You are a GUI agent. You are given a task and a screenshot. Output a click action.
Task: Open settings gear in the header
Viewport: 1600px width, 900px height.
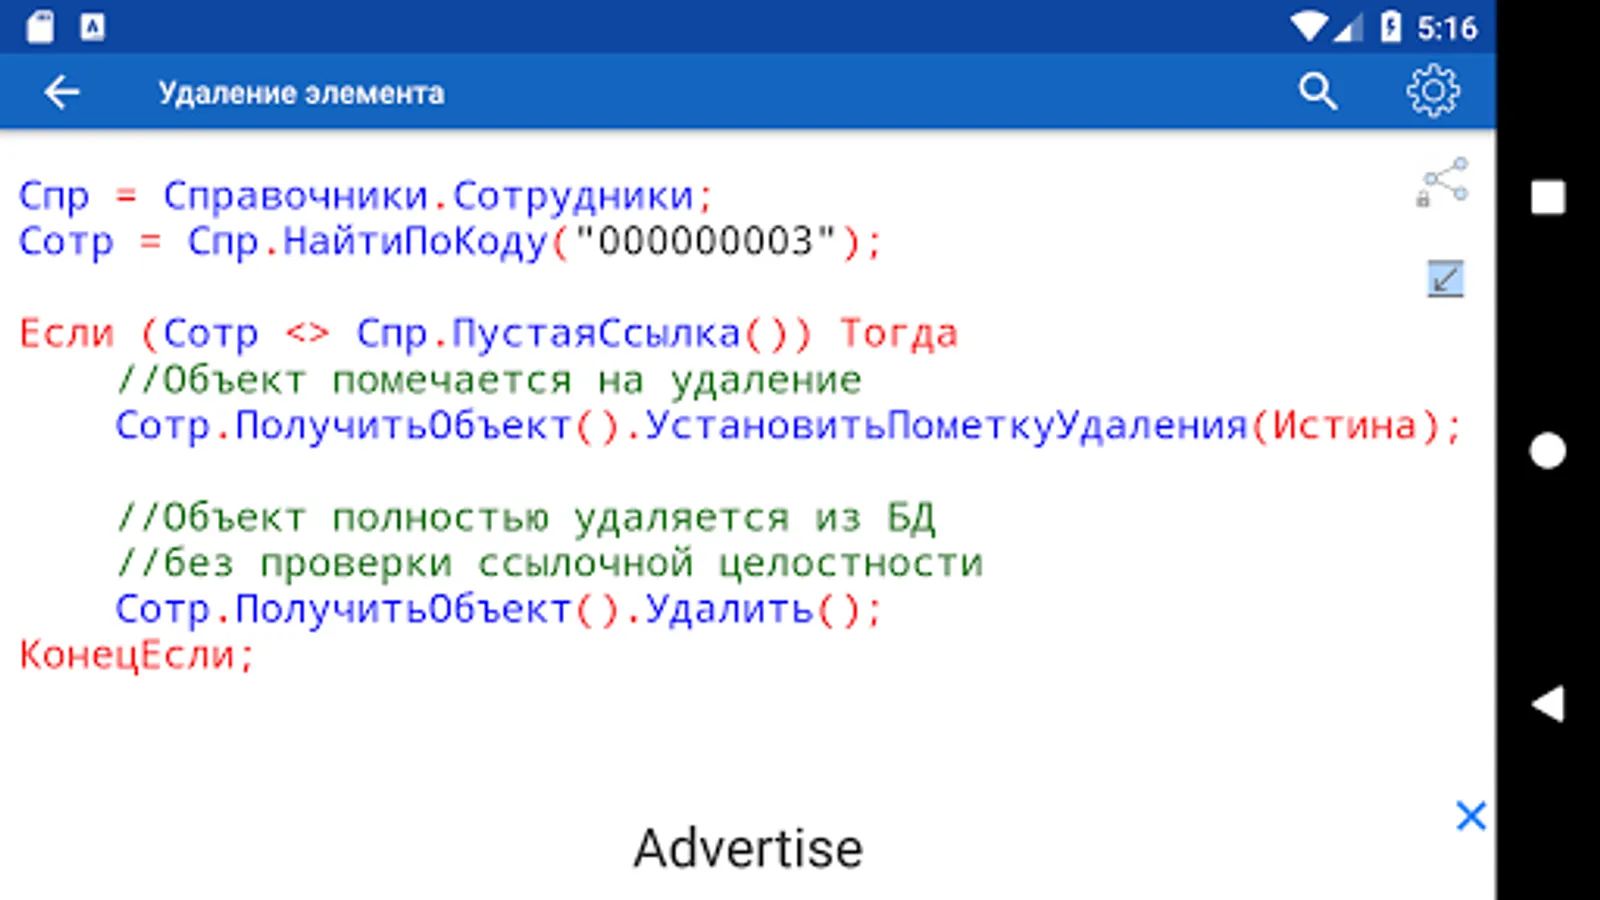pyautogui.click(x=1433, y=92)
